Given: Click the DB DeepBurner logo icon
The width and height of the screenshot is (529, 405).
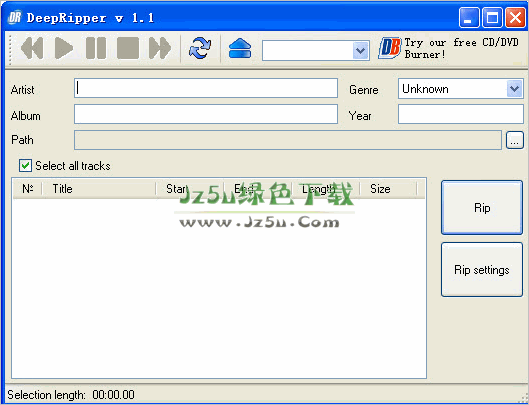Looking at the screenshot, I should [x=390, y=48].
